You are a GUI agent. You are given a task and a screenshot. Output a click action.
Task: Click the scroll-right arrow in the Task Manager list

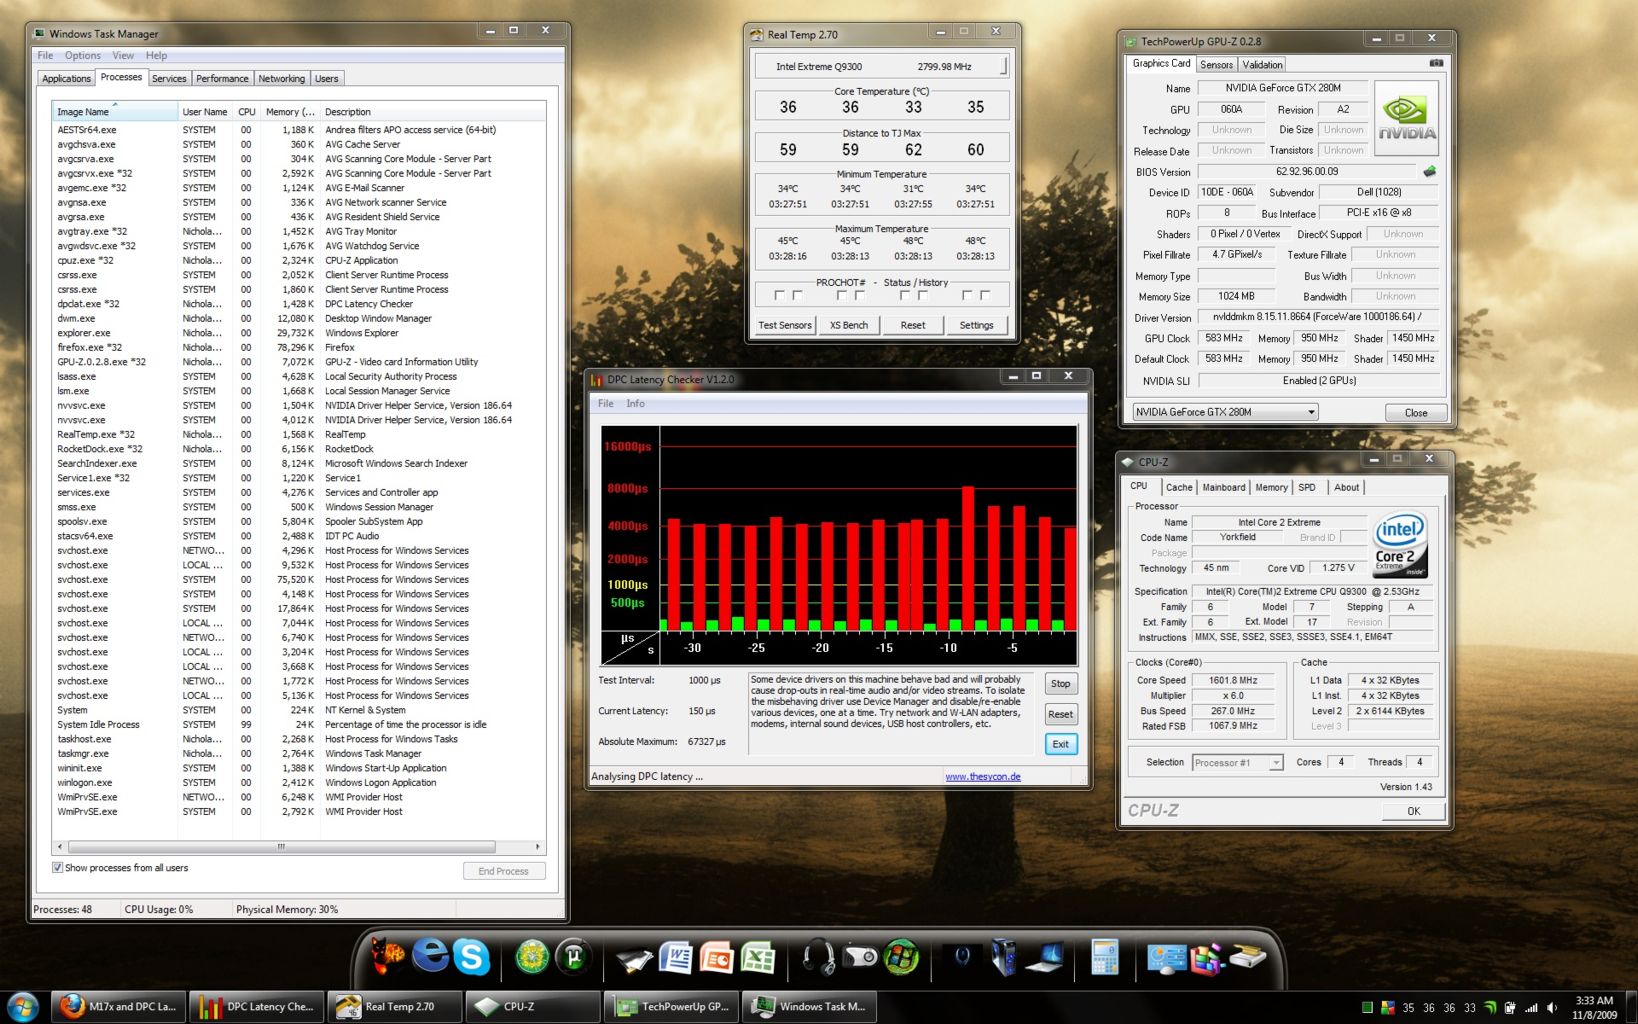[x=538, y=846]
